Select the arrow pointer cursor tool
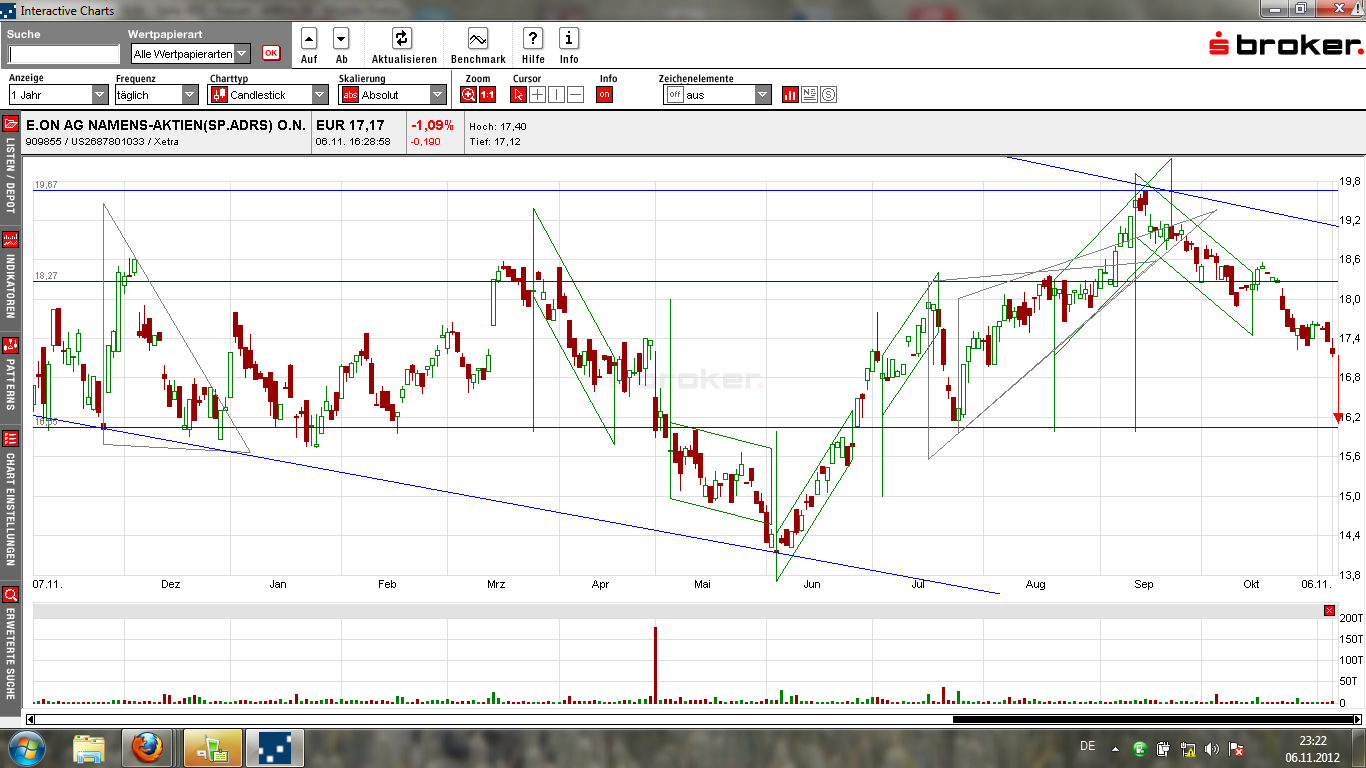 (x=518, y=95)
